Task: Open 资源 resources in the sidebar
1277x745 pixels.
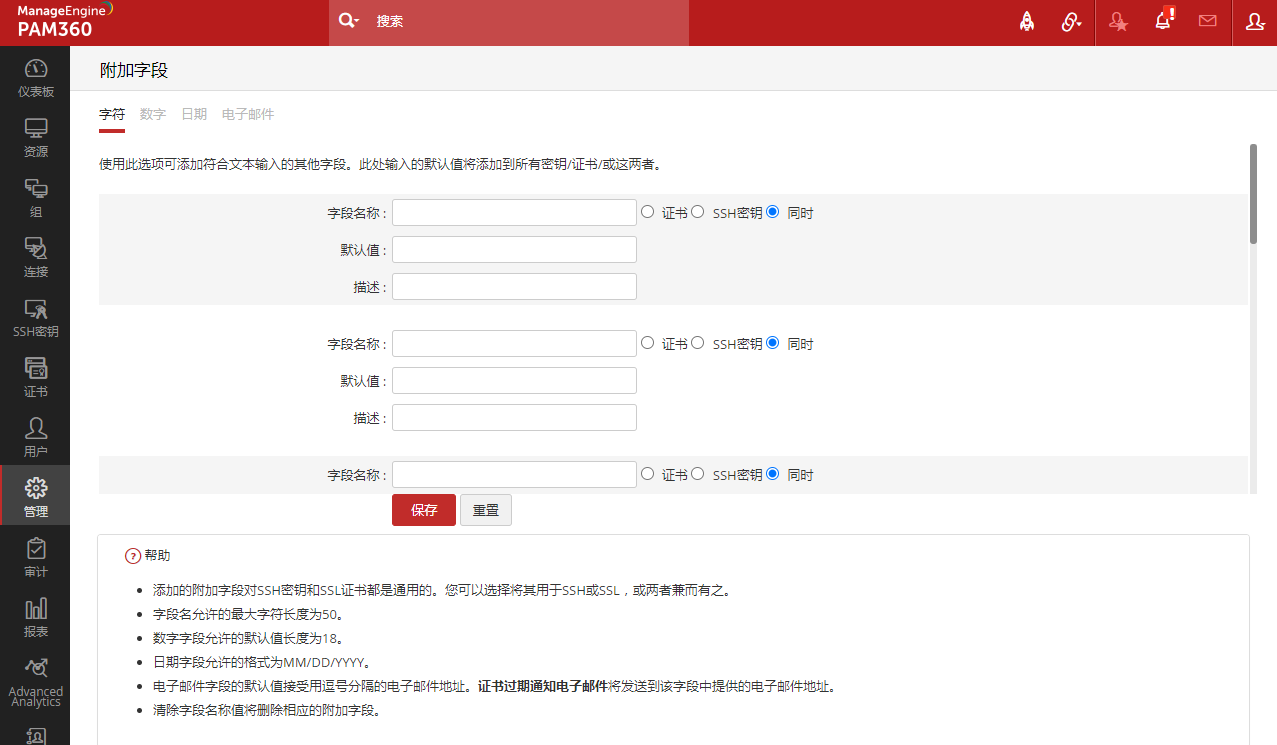Action: click(35, 136)
